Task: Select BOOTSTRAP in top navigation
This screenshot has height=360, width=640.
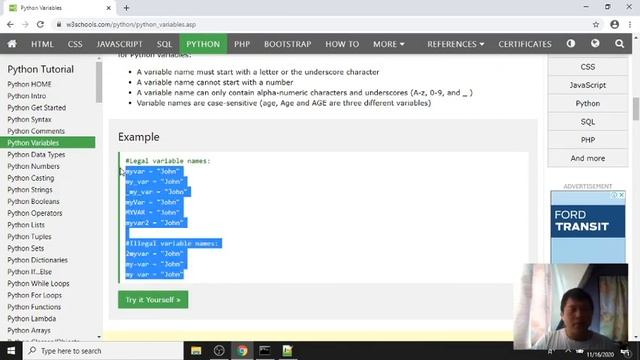Action: (287, 44)
